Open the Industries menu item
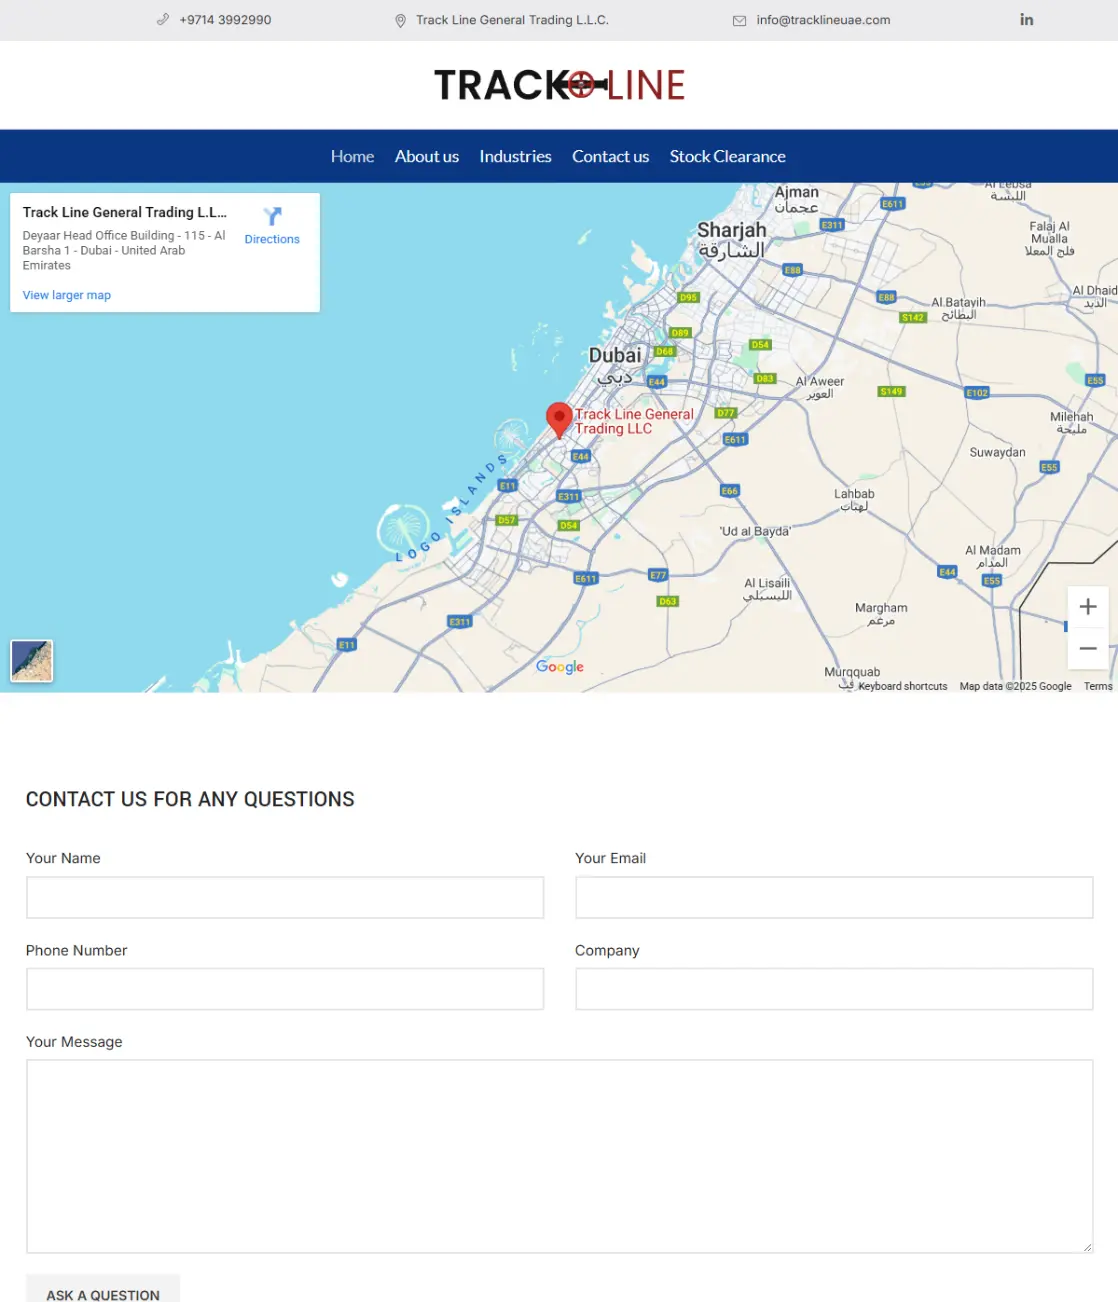Viewport: 1118px width, 1302px height. pos(515,156)
